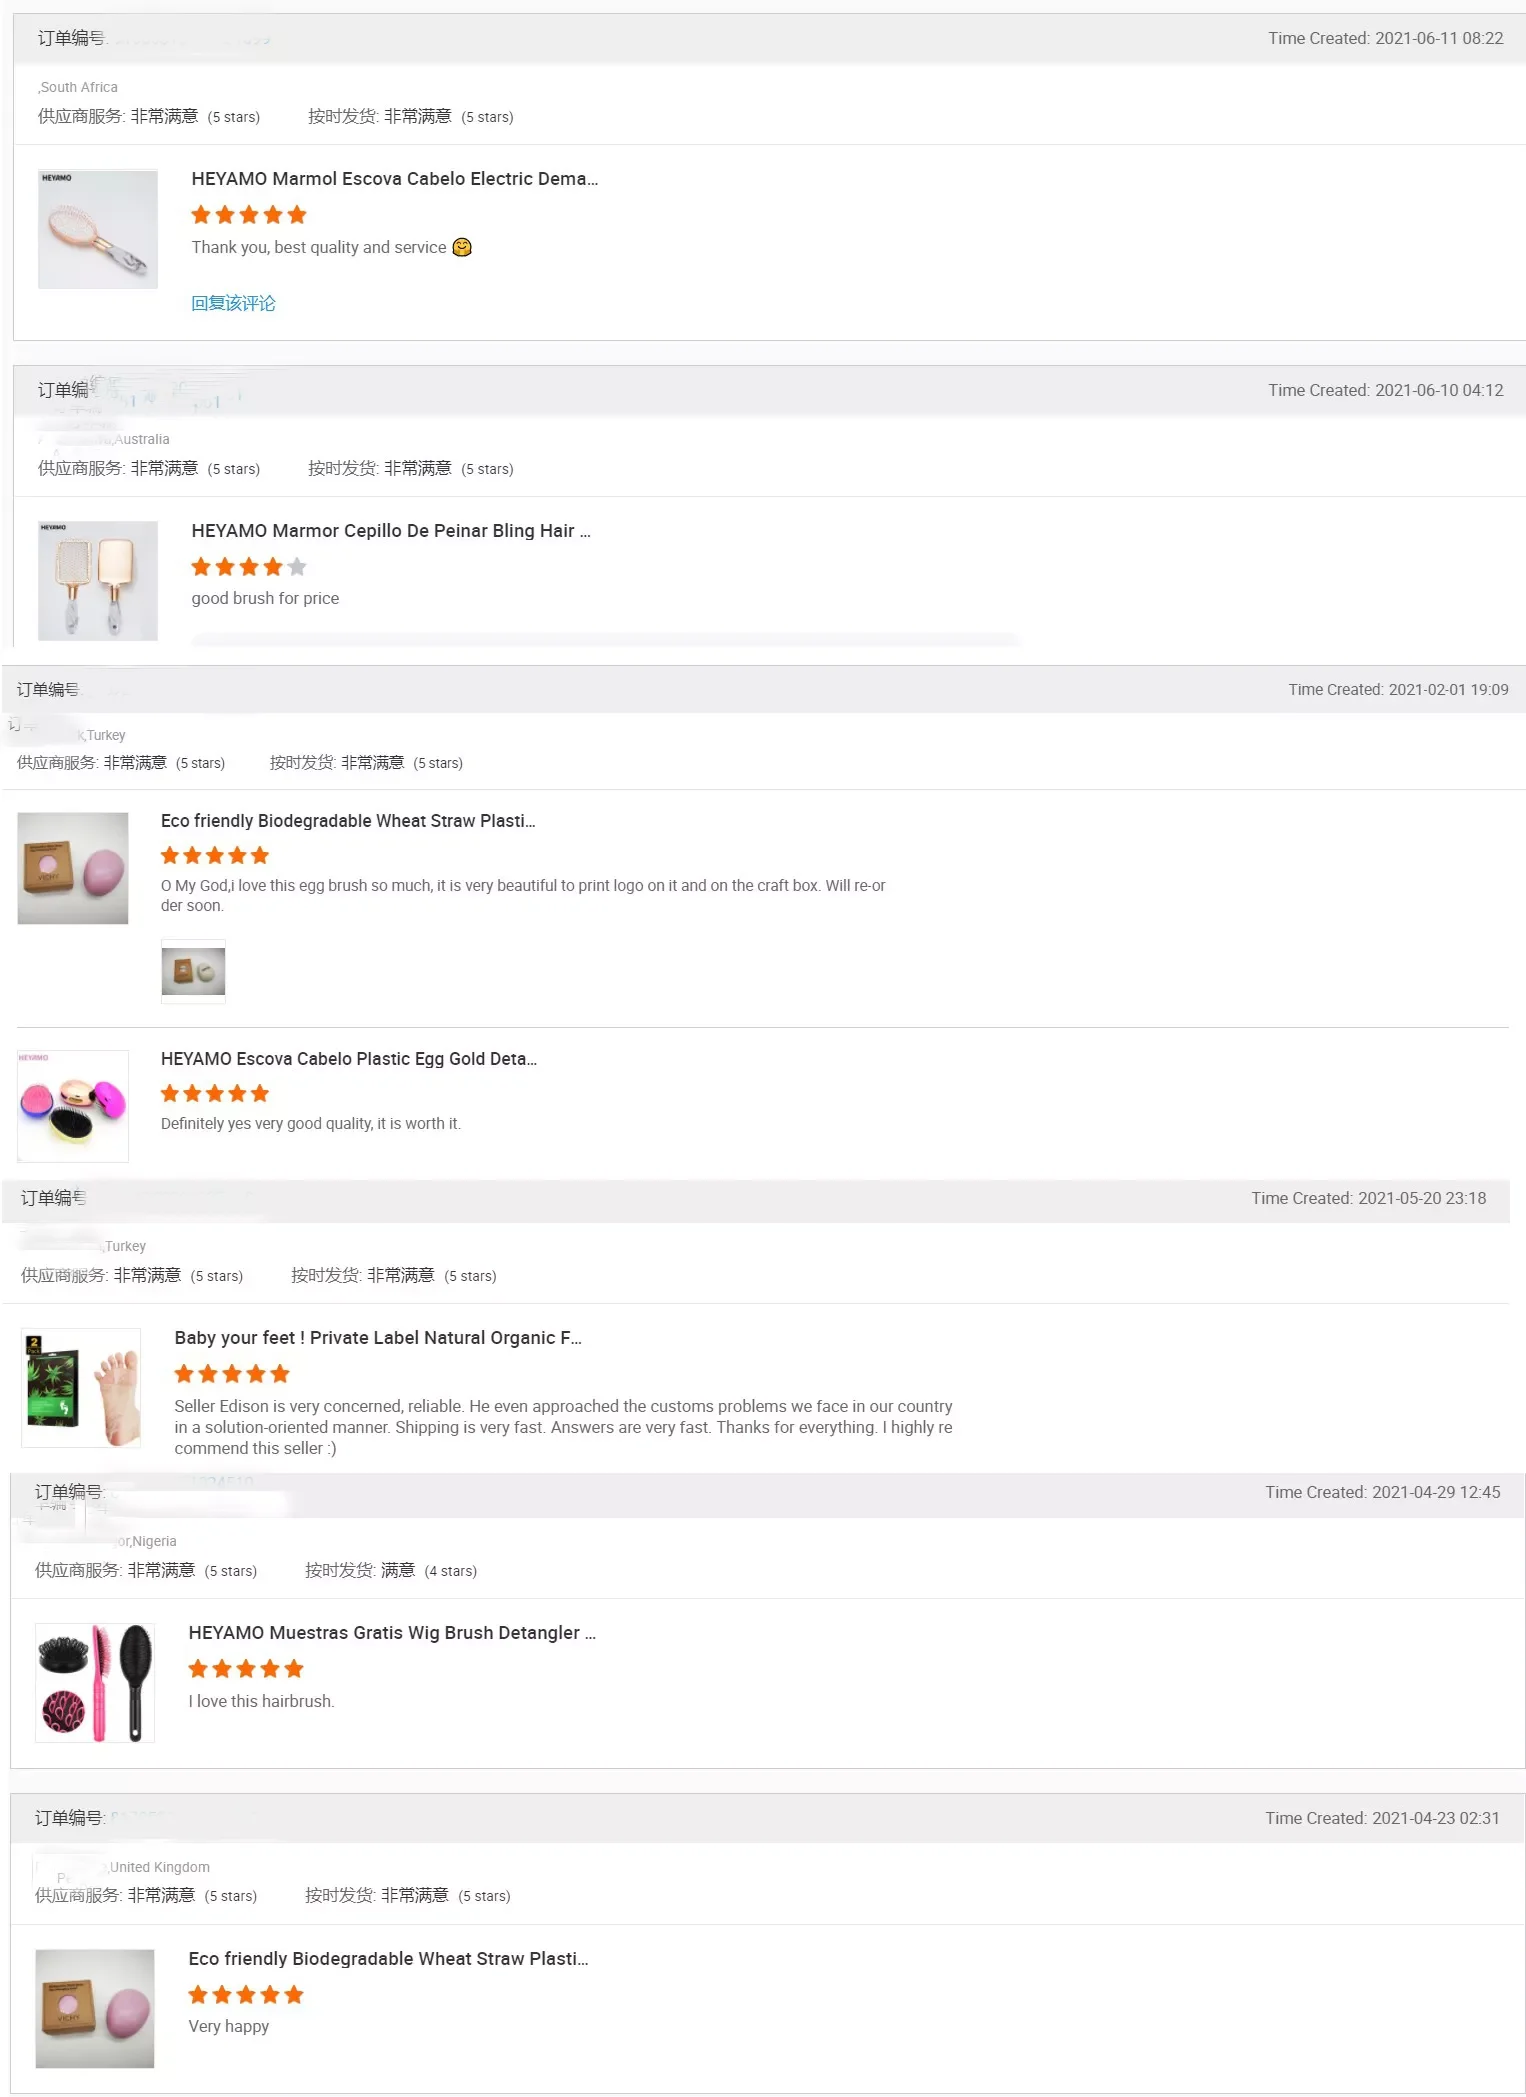Click the star rating under Wig Brush Detangler
This screenshot has width=1526, height=2097.
click(246, 1669)
